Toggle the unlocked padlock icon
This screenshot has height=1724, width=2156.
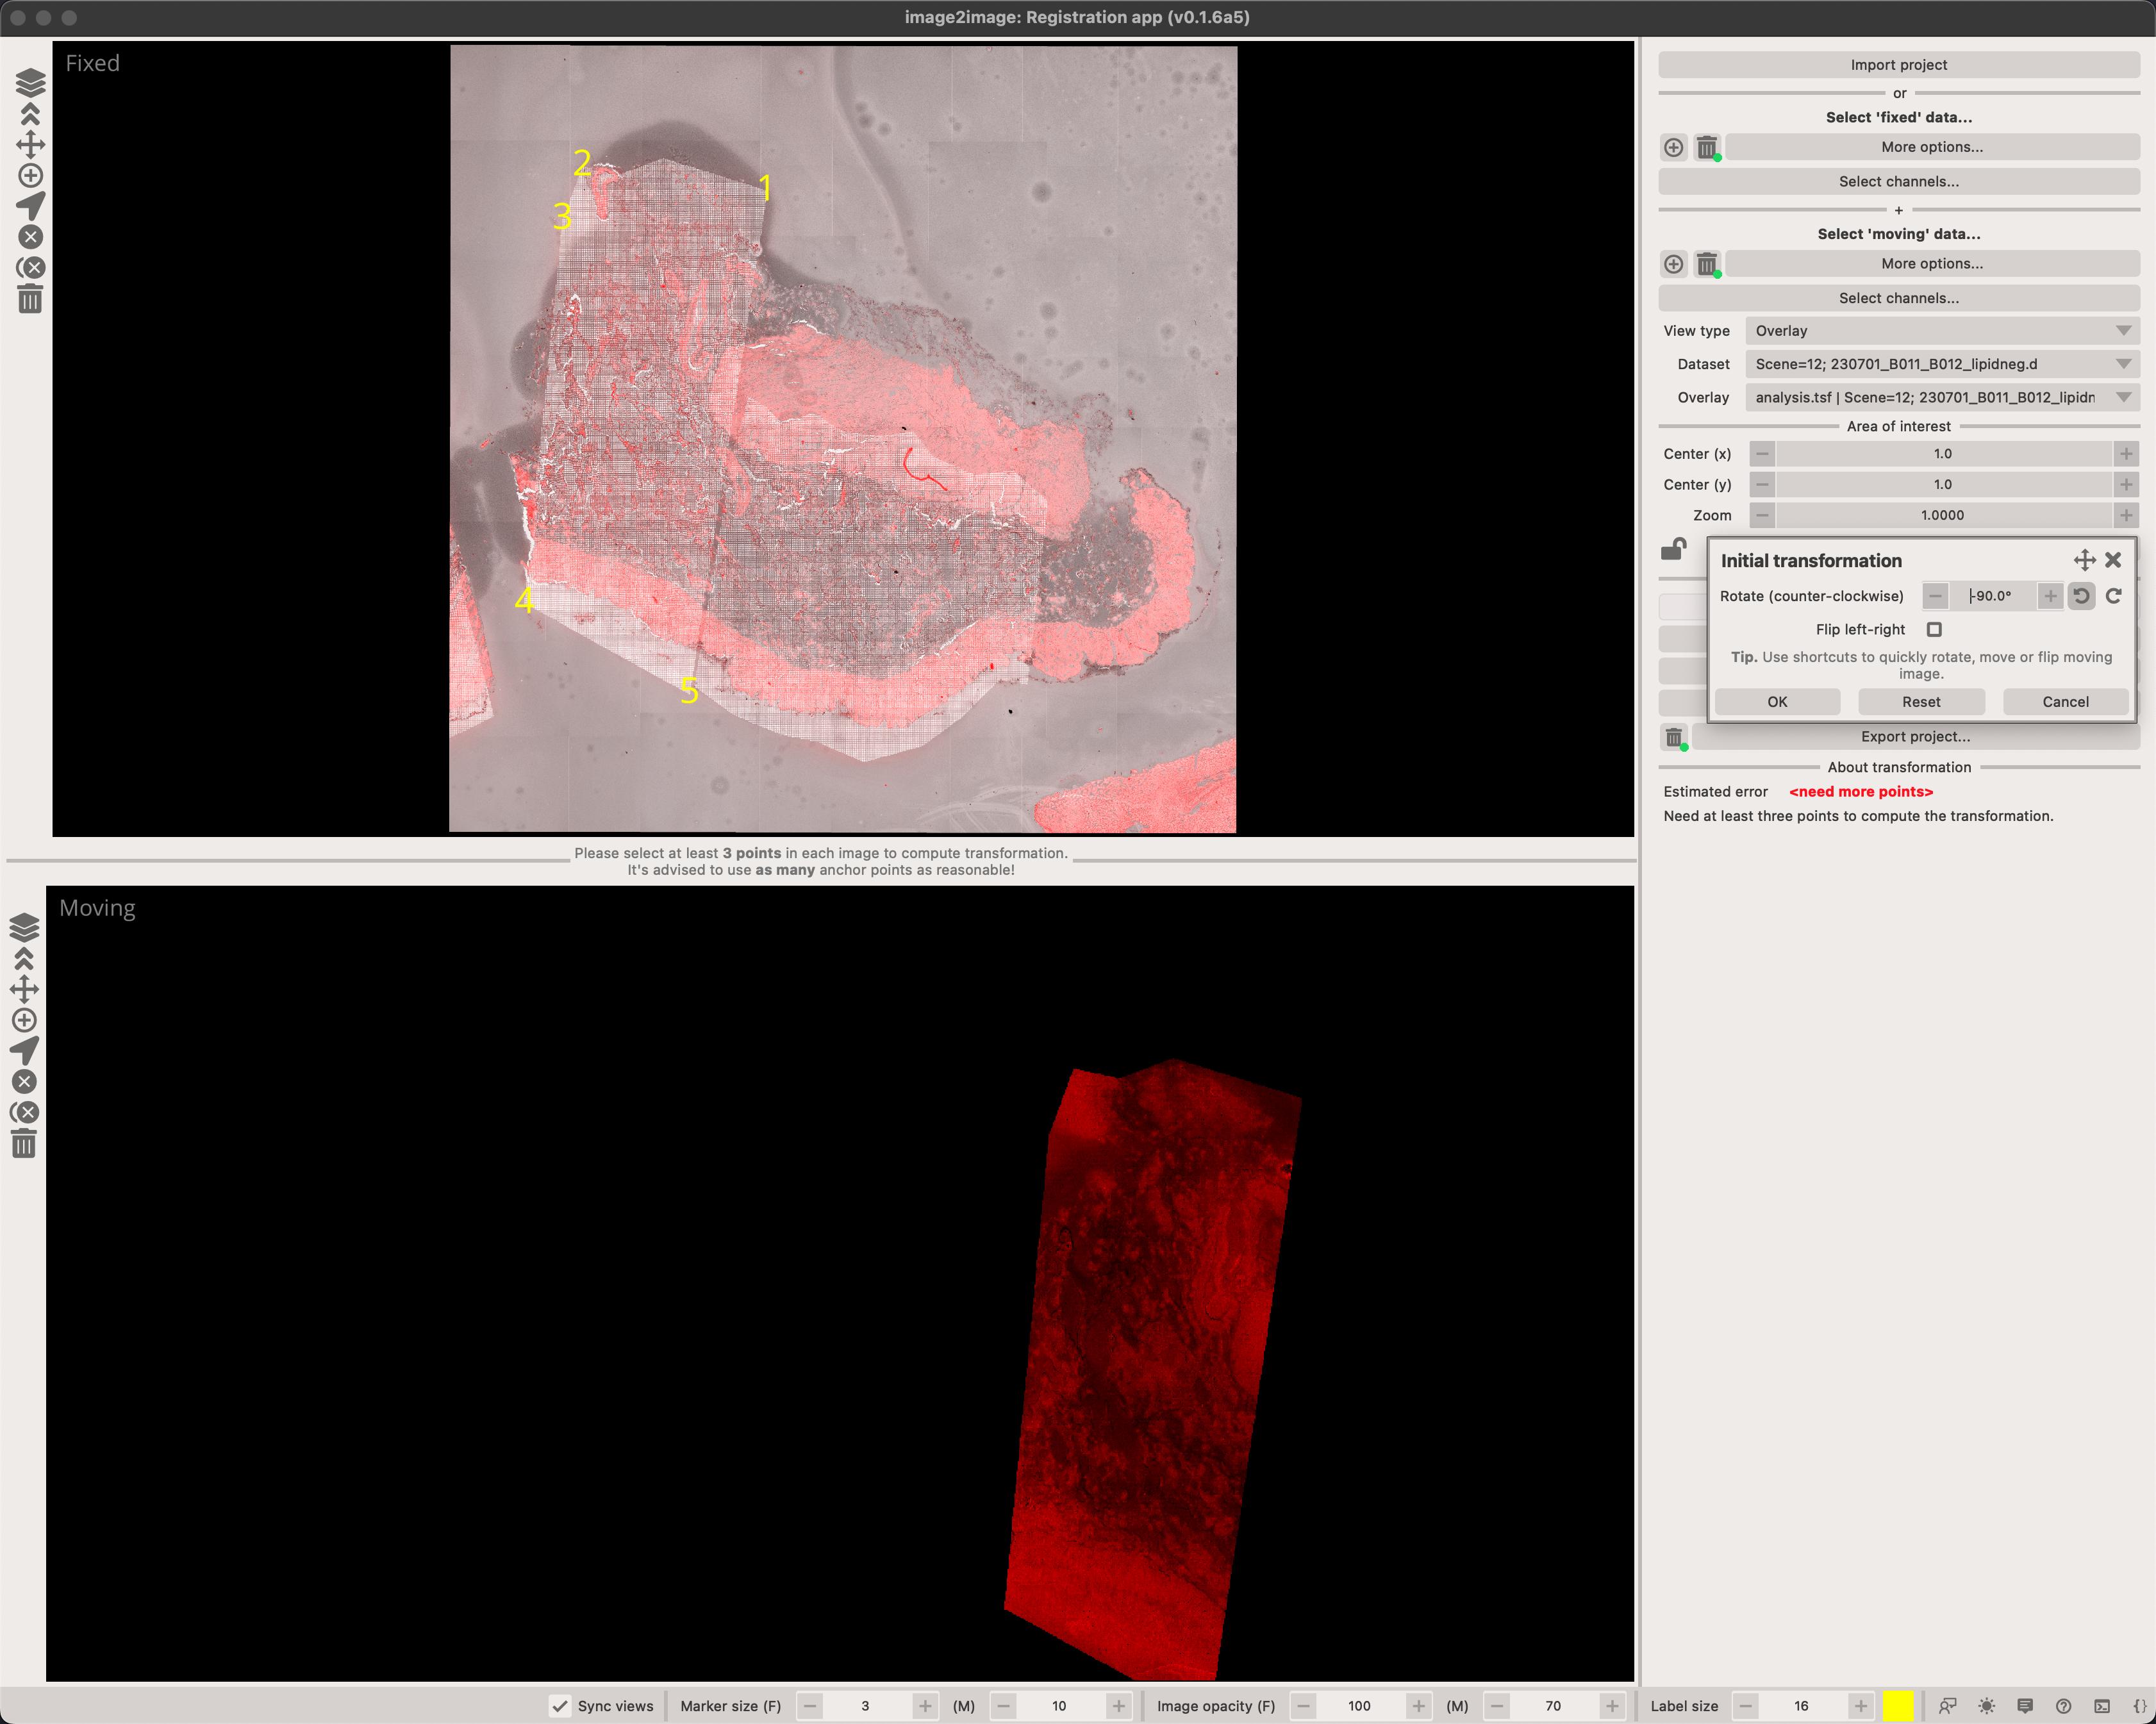[x=1673, y=549]
